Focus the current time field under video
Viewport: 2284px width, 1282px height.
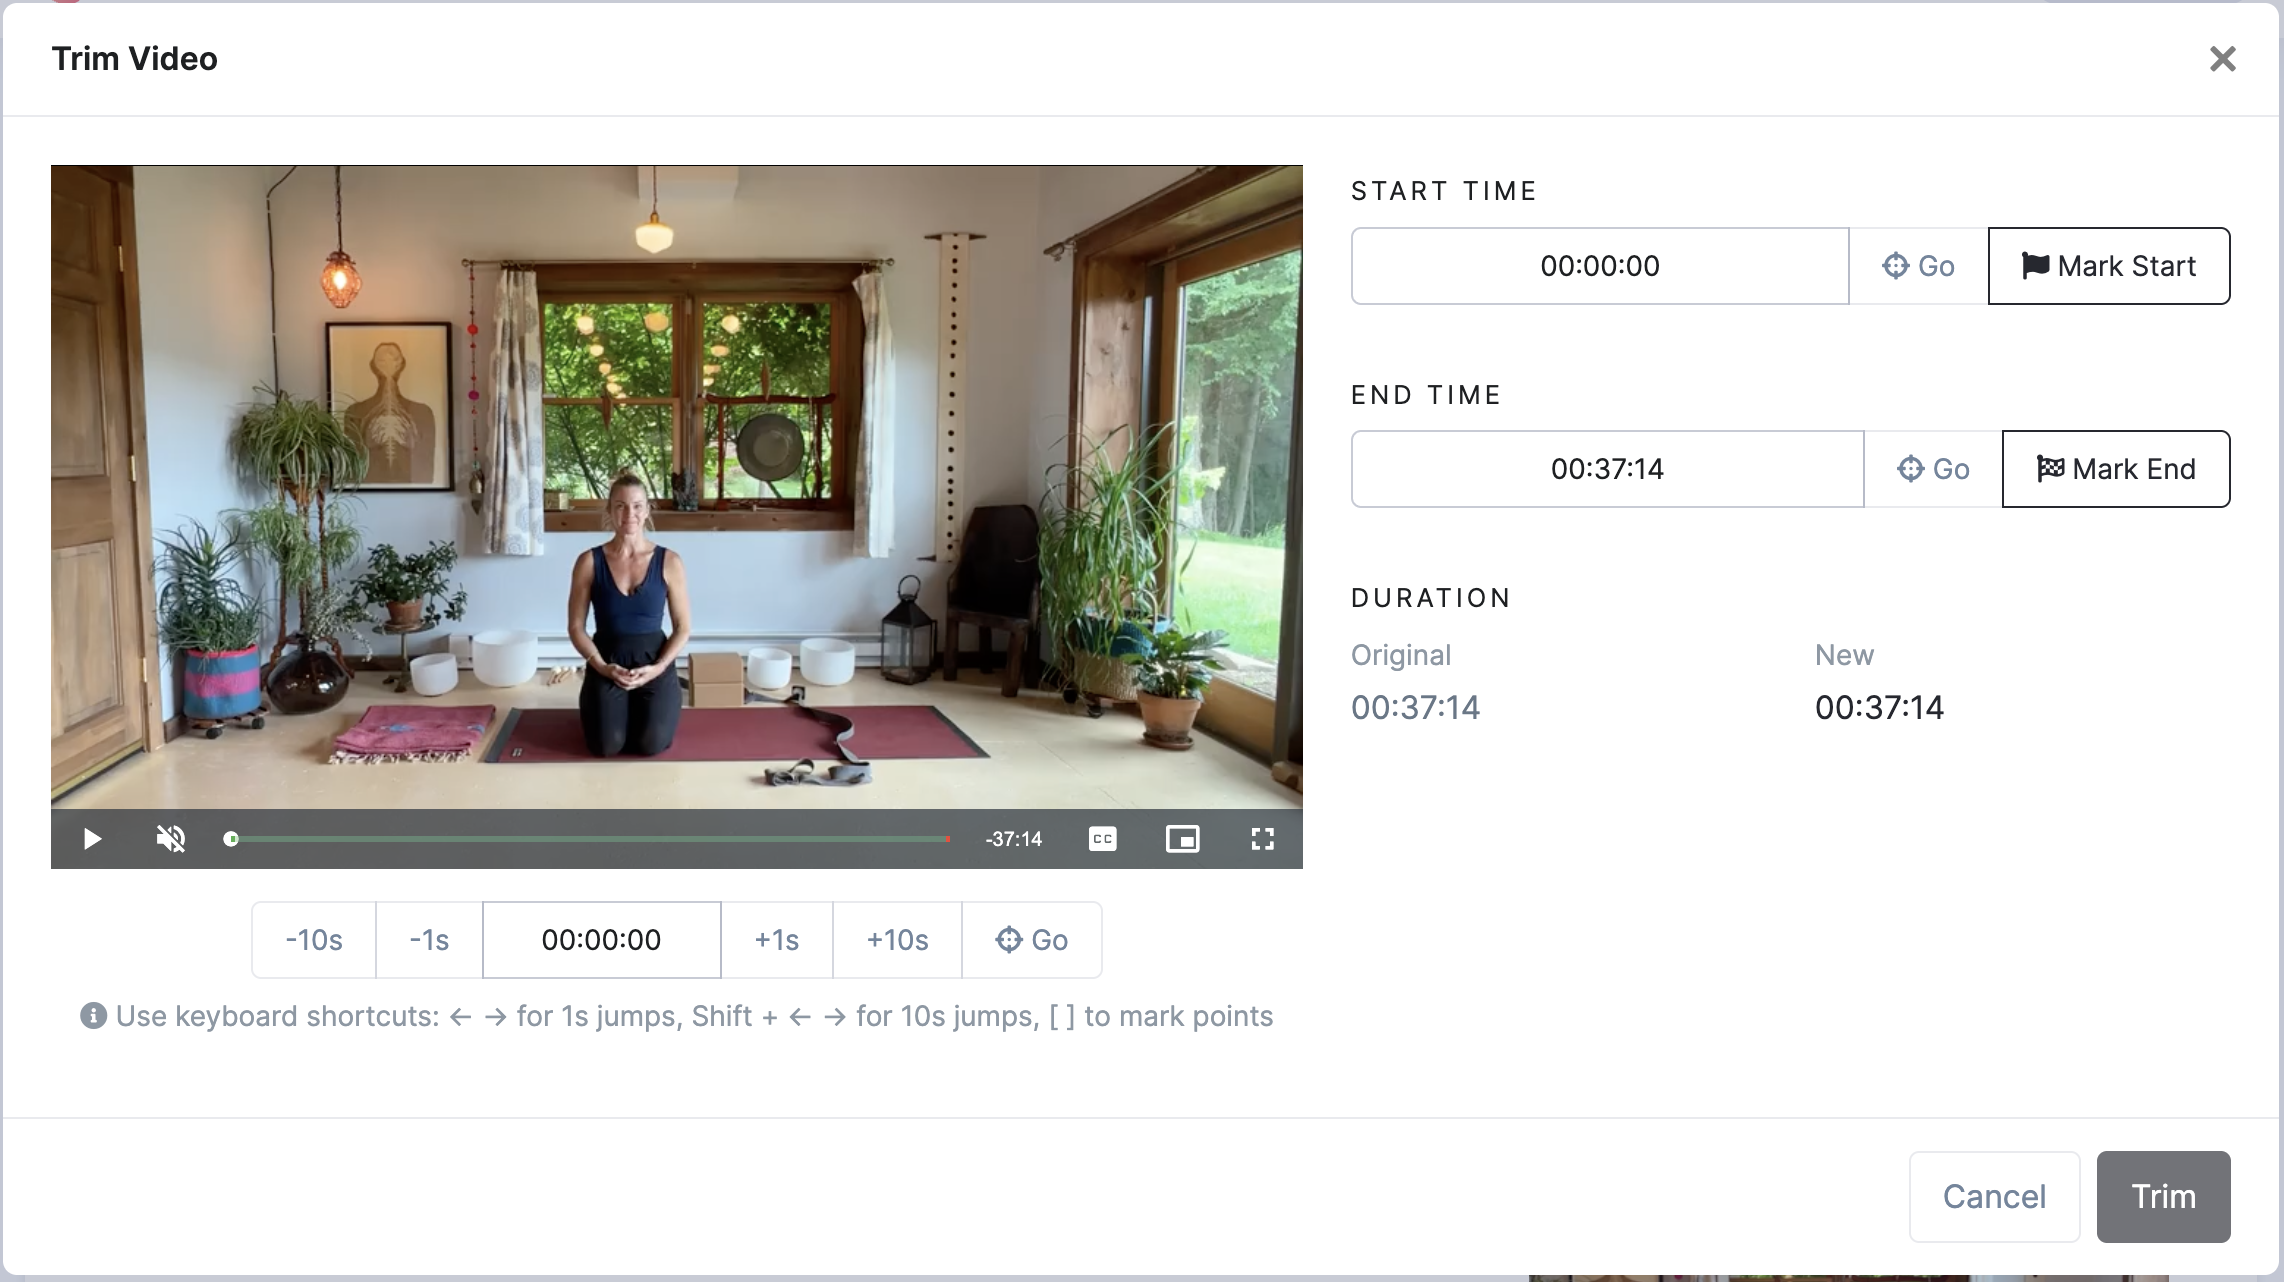tap(601, 940)
